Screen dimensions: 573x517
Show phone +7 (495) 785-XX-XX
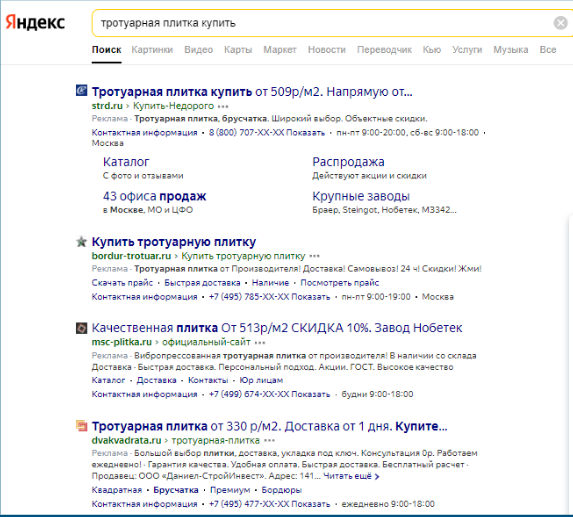[x=269, y=297]
